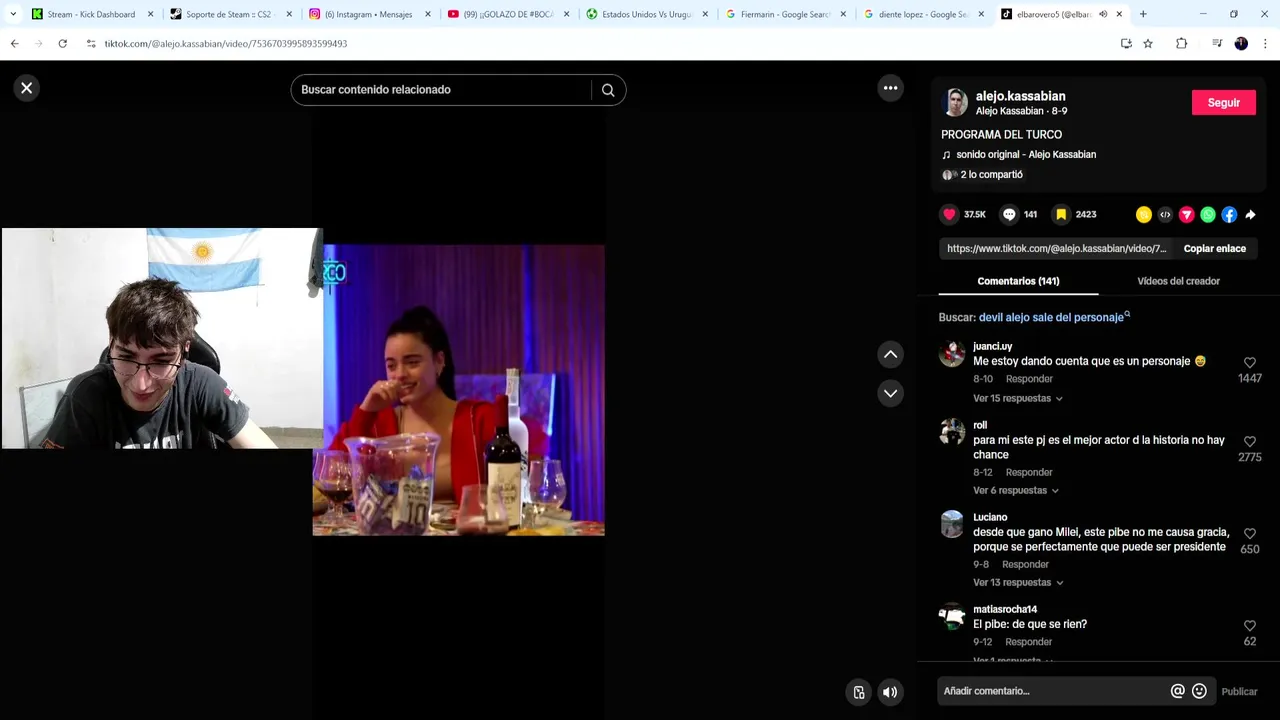Click the Publicar comment button
The height and width of the screenshot is (720, 1280).
[1239, 691]
